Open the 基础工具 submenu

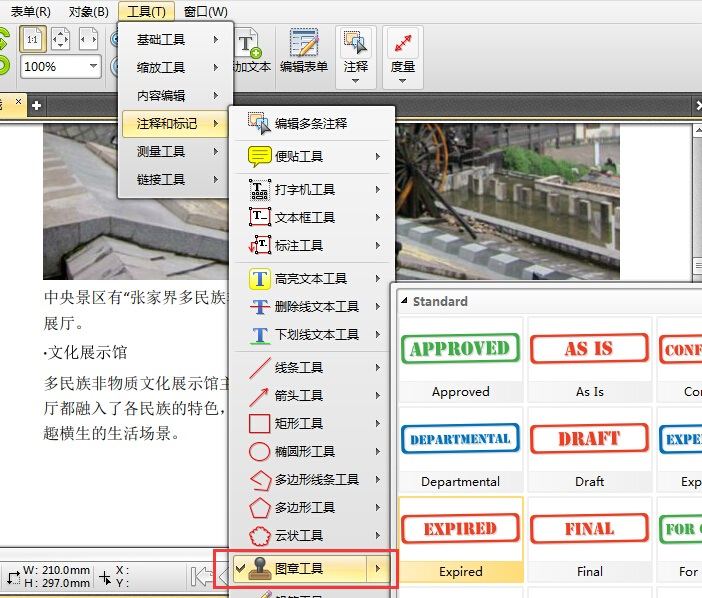click(x=175, y=39)
